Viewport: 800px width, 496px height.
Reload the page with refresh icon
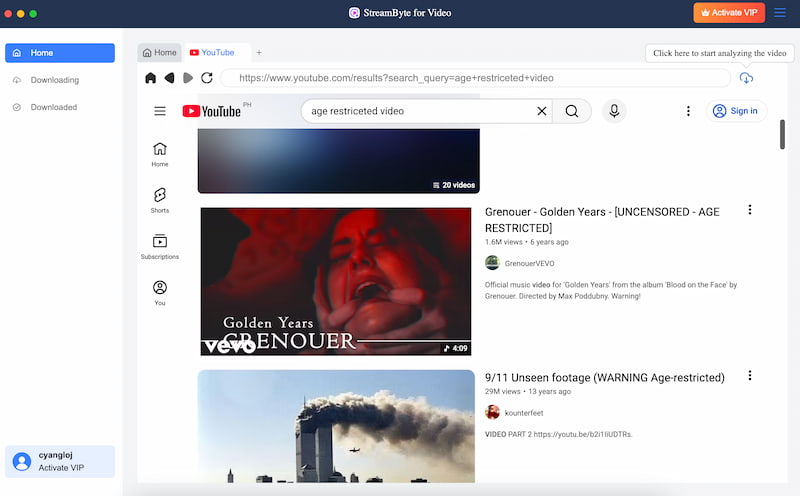click(207, 78)
